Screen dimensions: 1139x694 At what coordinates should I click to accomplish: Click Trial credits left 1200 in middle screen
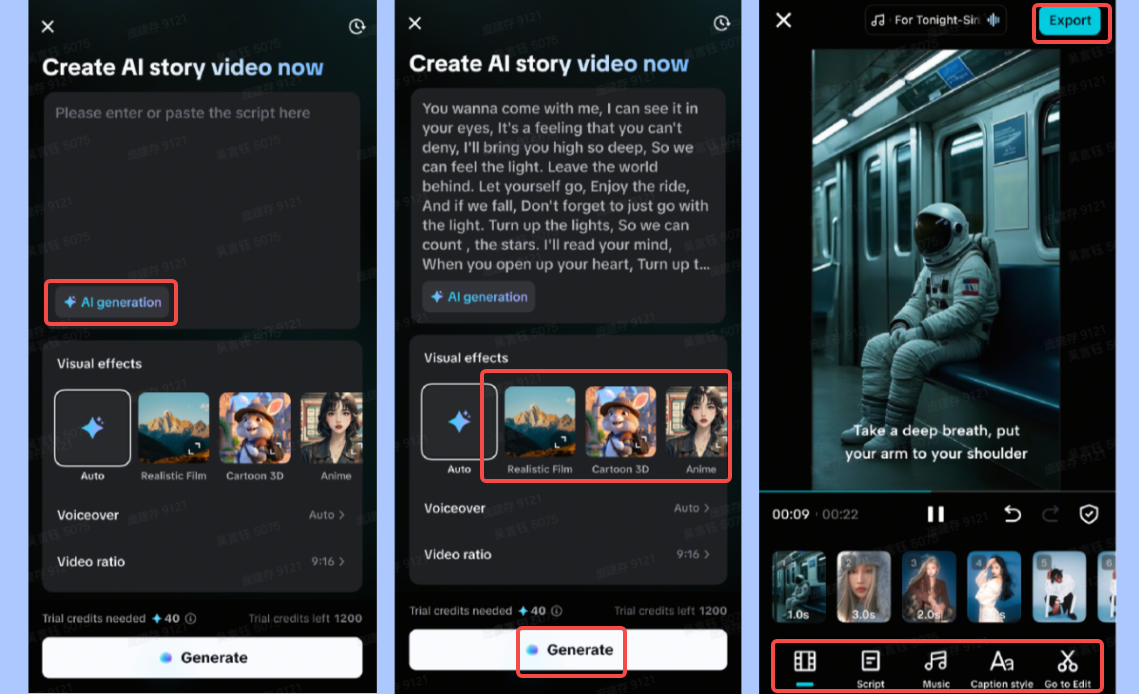(x=670, y=611)
